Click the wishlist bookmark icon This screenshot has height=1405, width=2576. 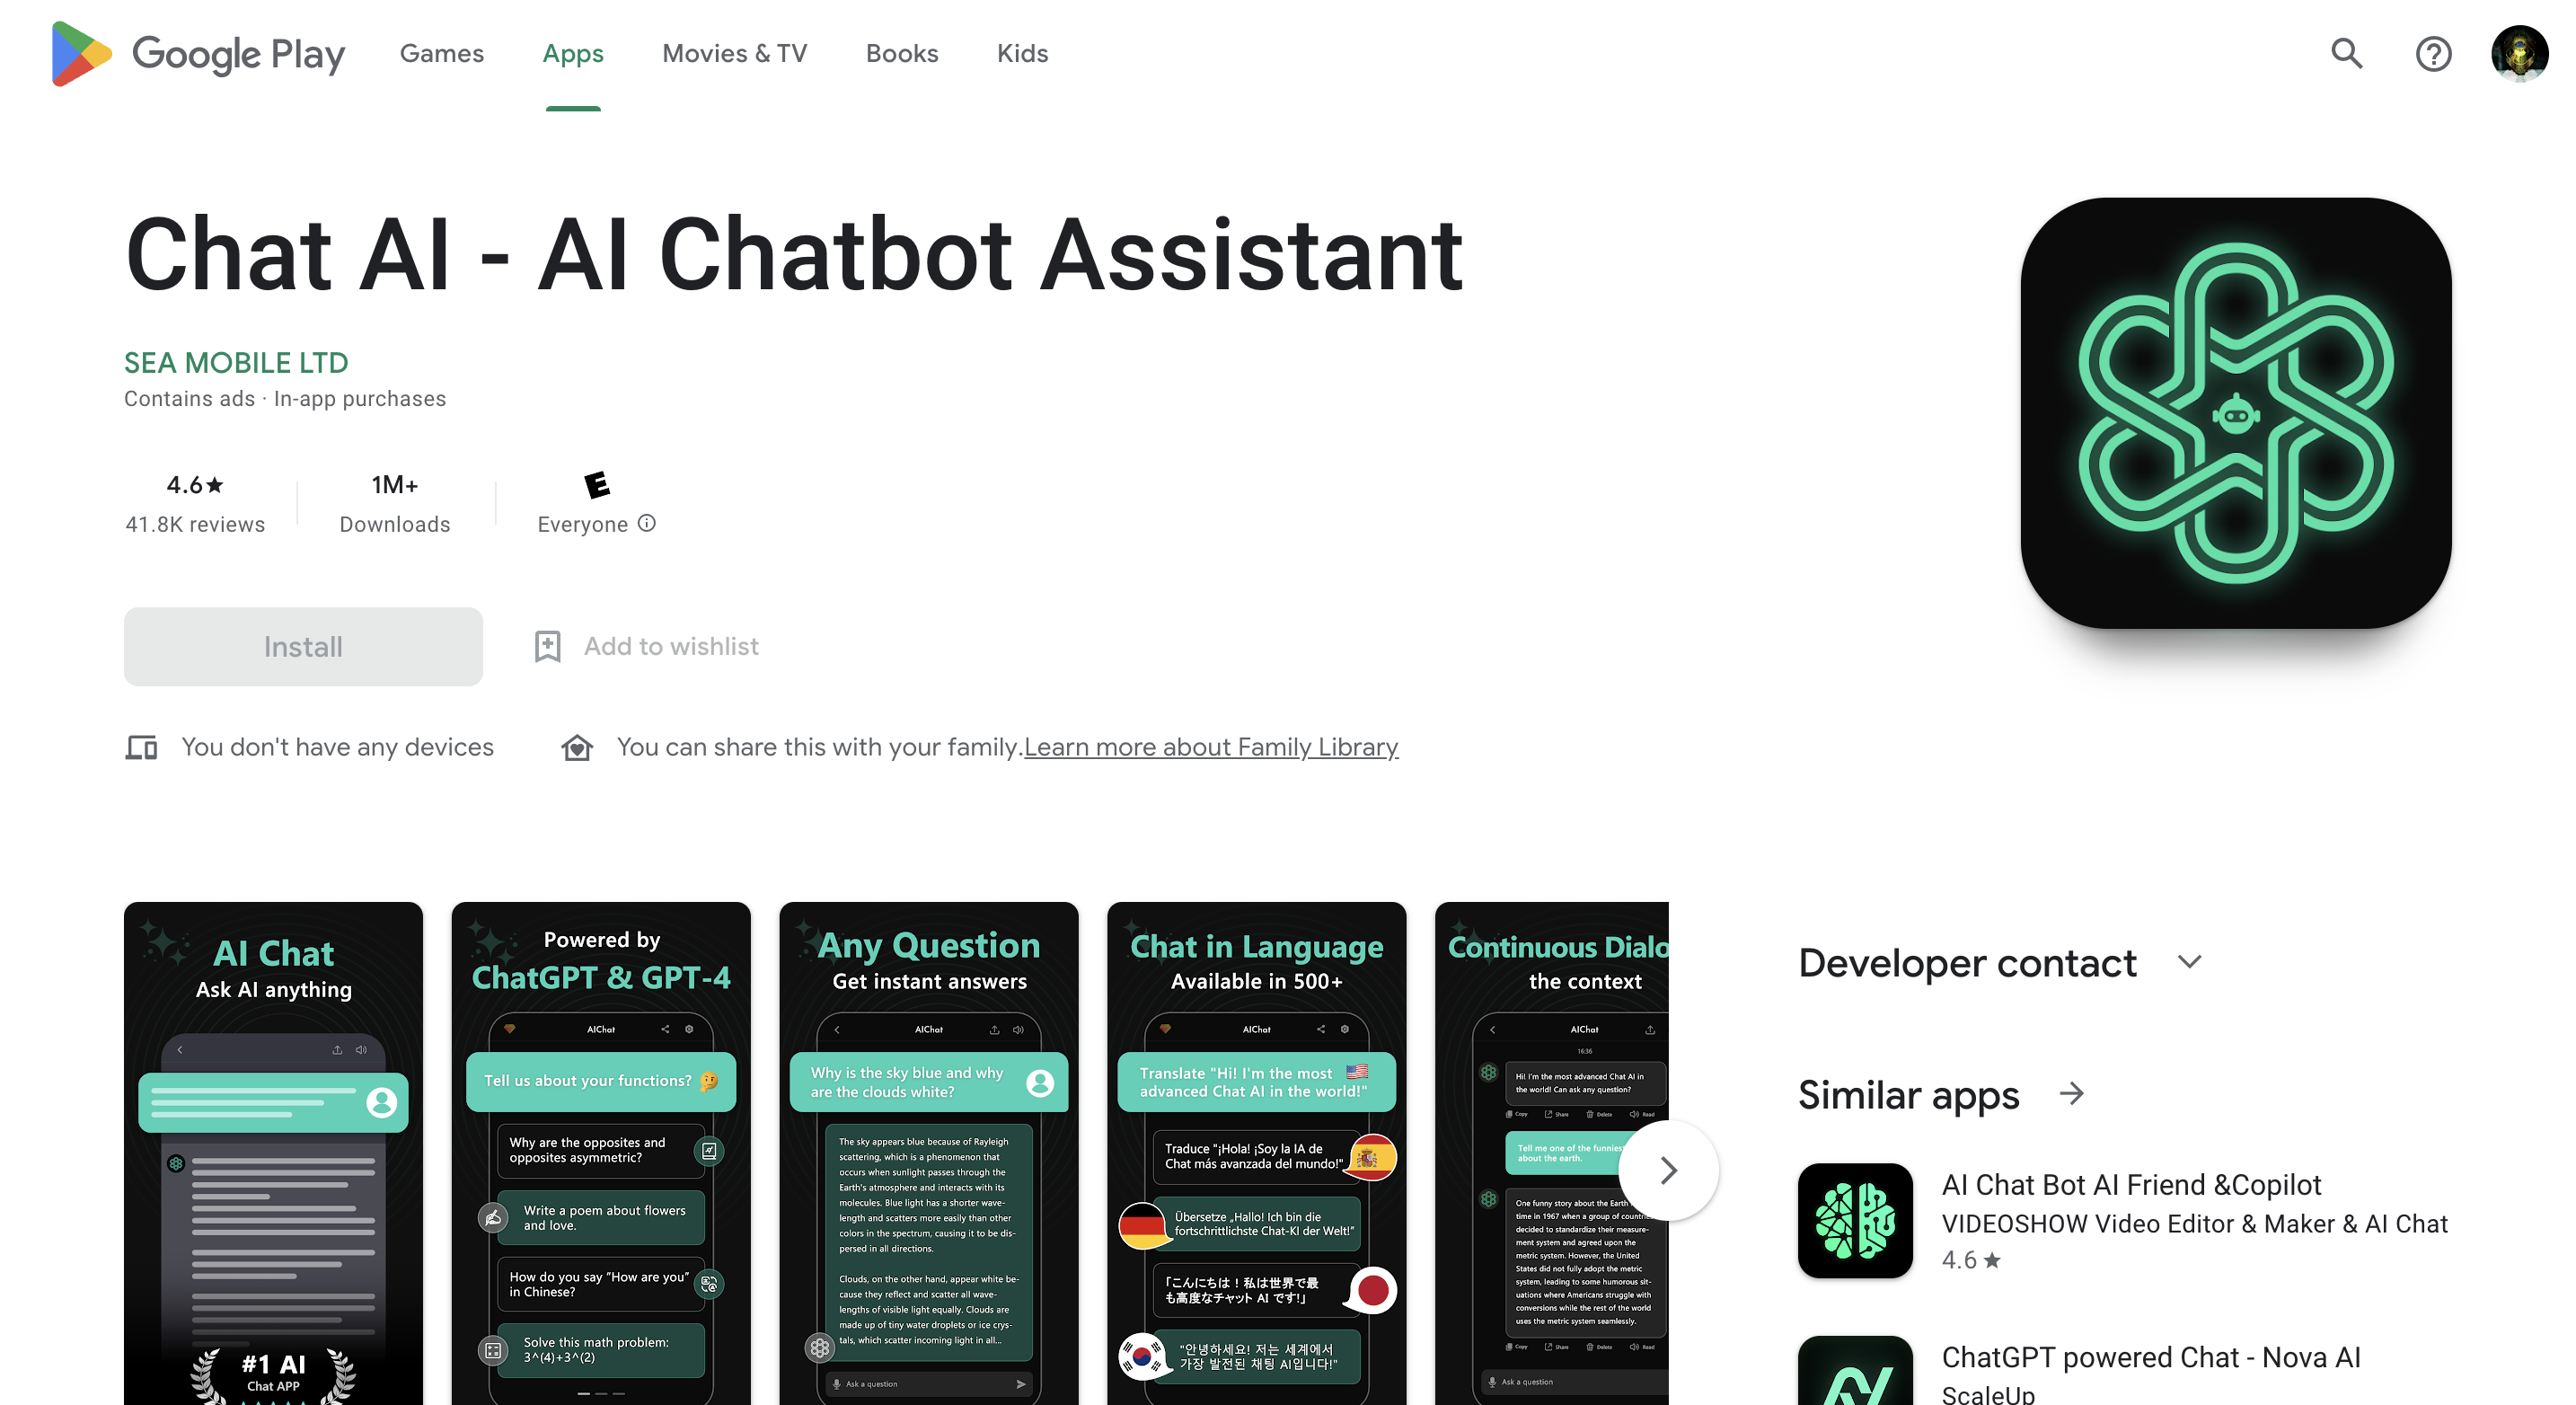pyautogui.click(x=547, y=645)
